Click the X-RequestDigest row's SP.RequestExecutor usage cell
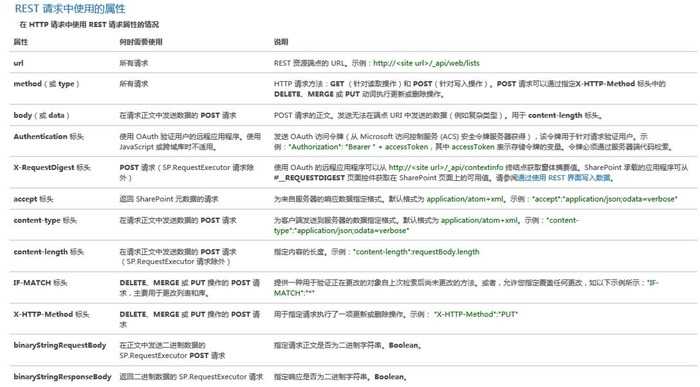This screenshot has width=700, height=387. (x=187, y=172)
